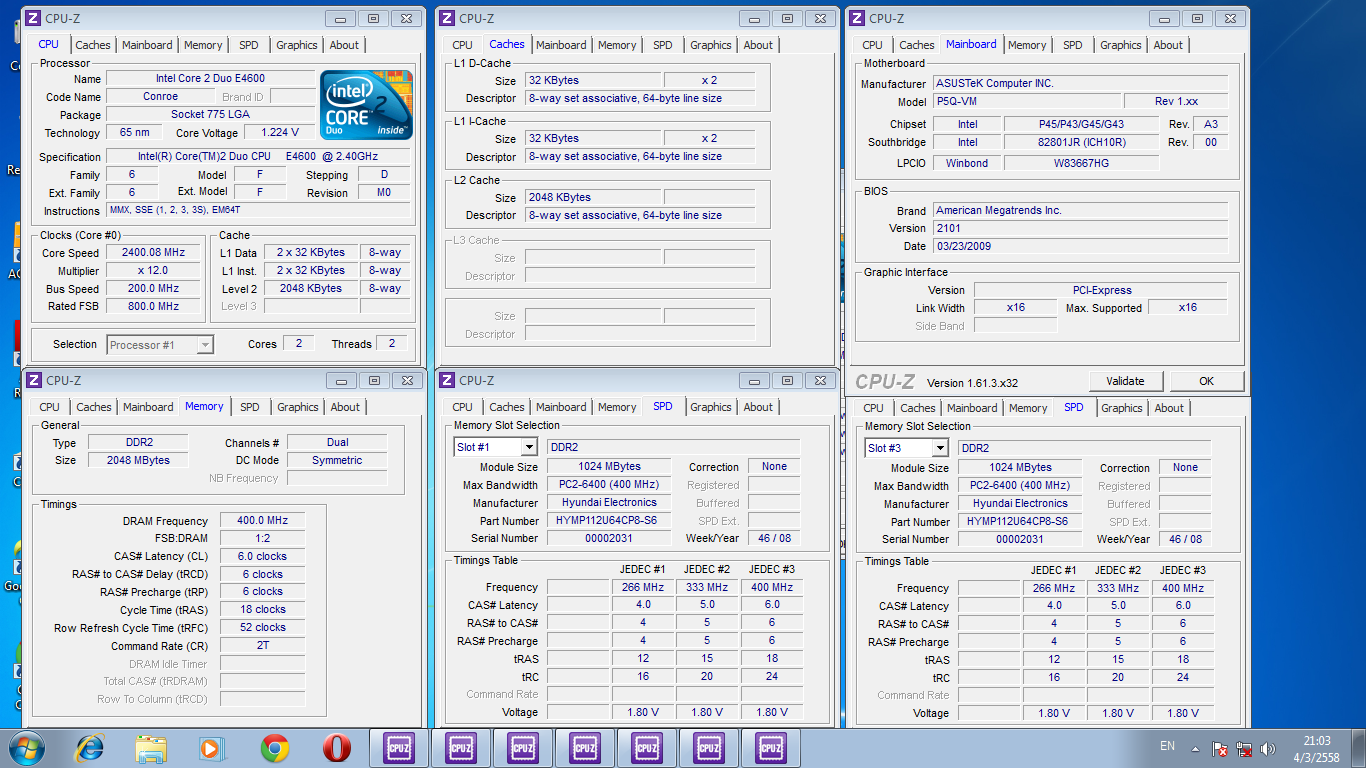Open Action Center flag in system tray
Image resolution: width=1366 pixels, height=768 pixels.
tap(1220, 748)
